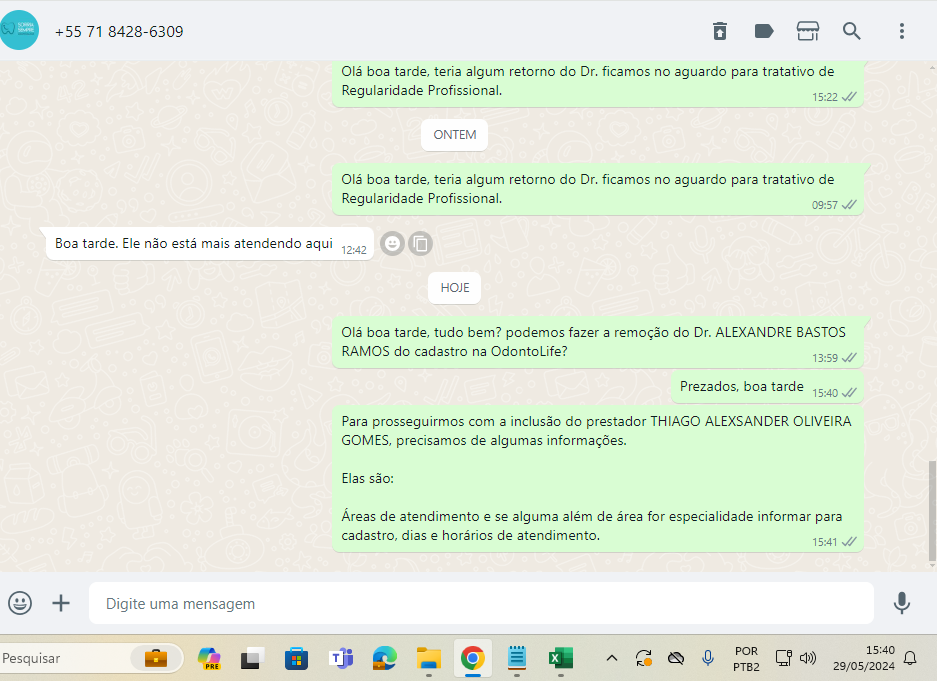This screenshot has height=681, width=937.
Task: Select the 15:22 'Regularidade Profissional' message
Action: [x=598, y=84]
